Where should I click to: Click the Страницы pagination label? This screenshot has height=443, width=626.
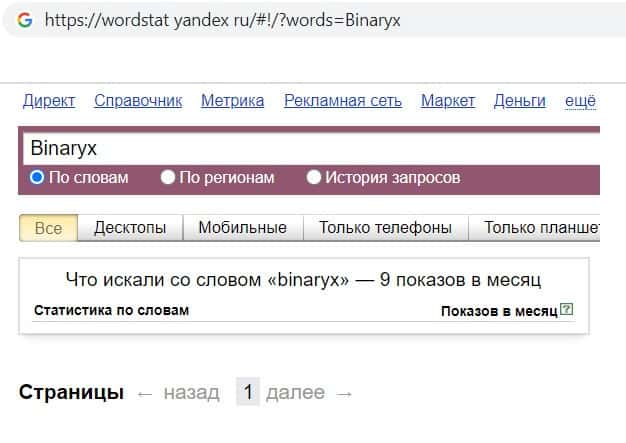pos(71,392)
